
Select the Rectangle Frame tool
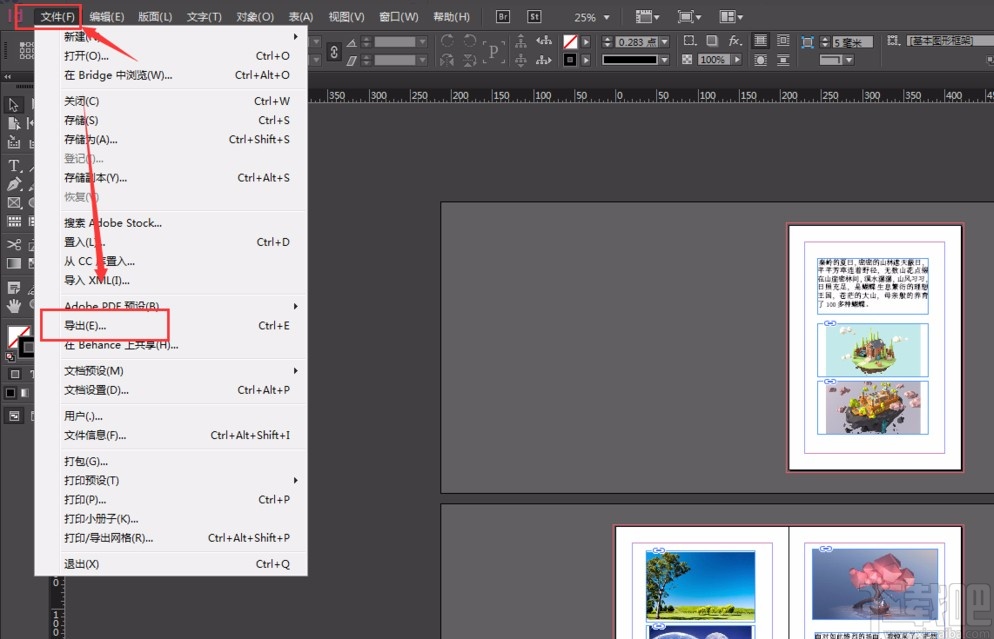pos(14,203)
